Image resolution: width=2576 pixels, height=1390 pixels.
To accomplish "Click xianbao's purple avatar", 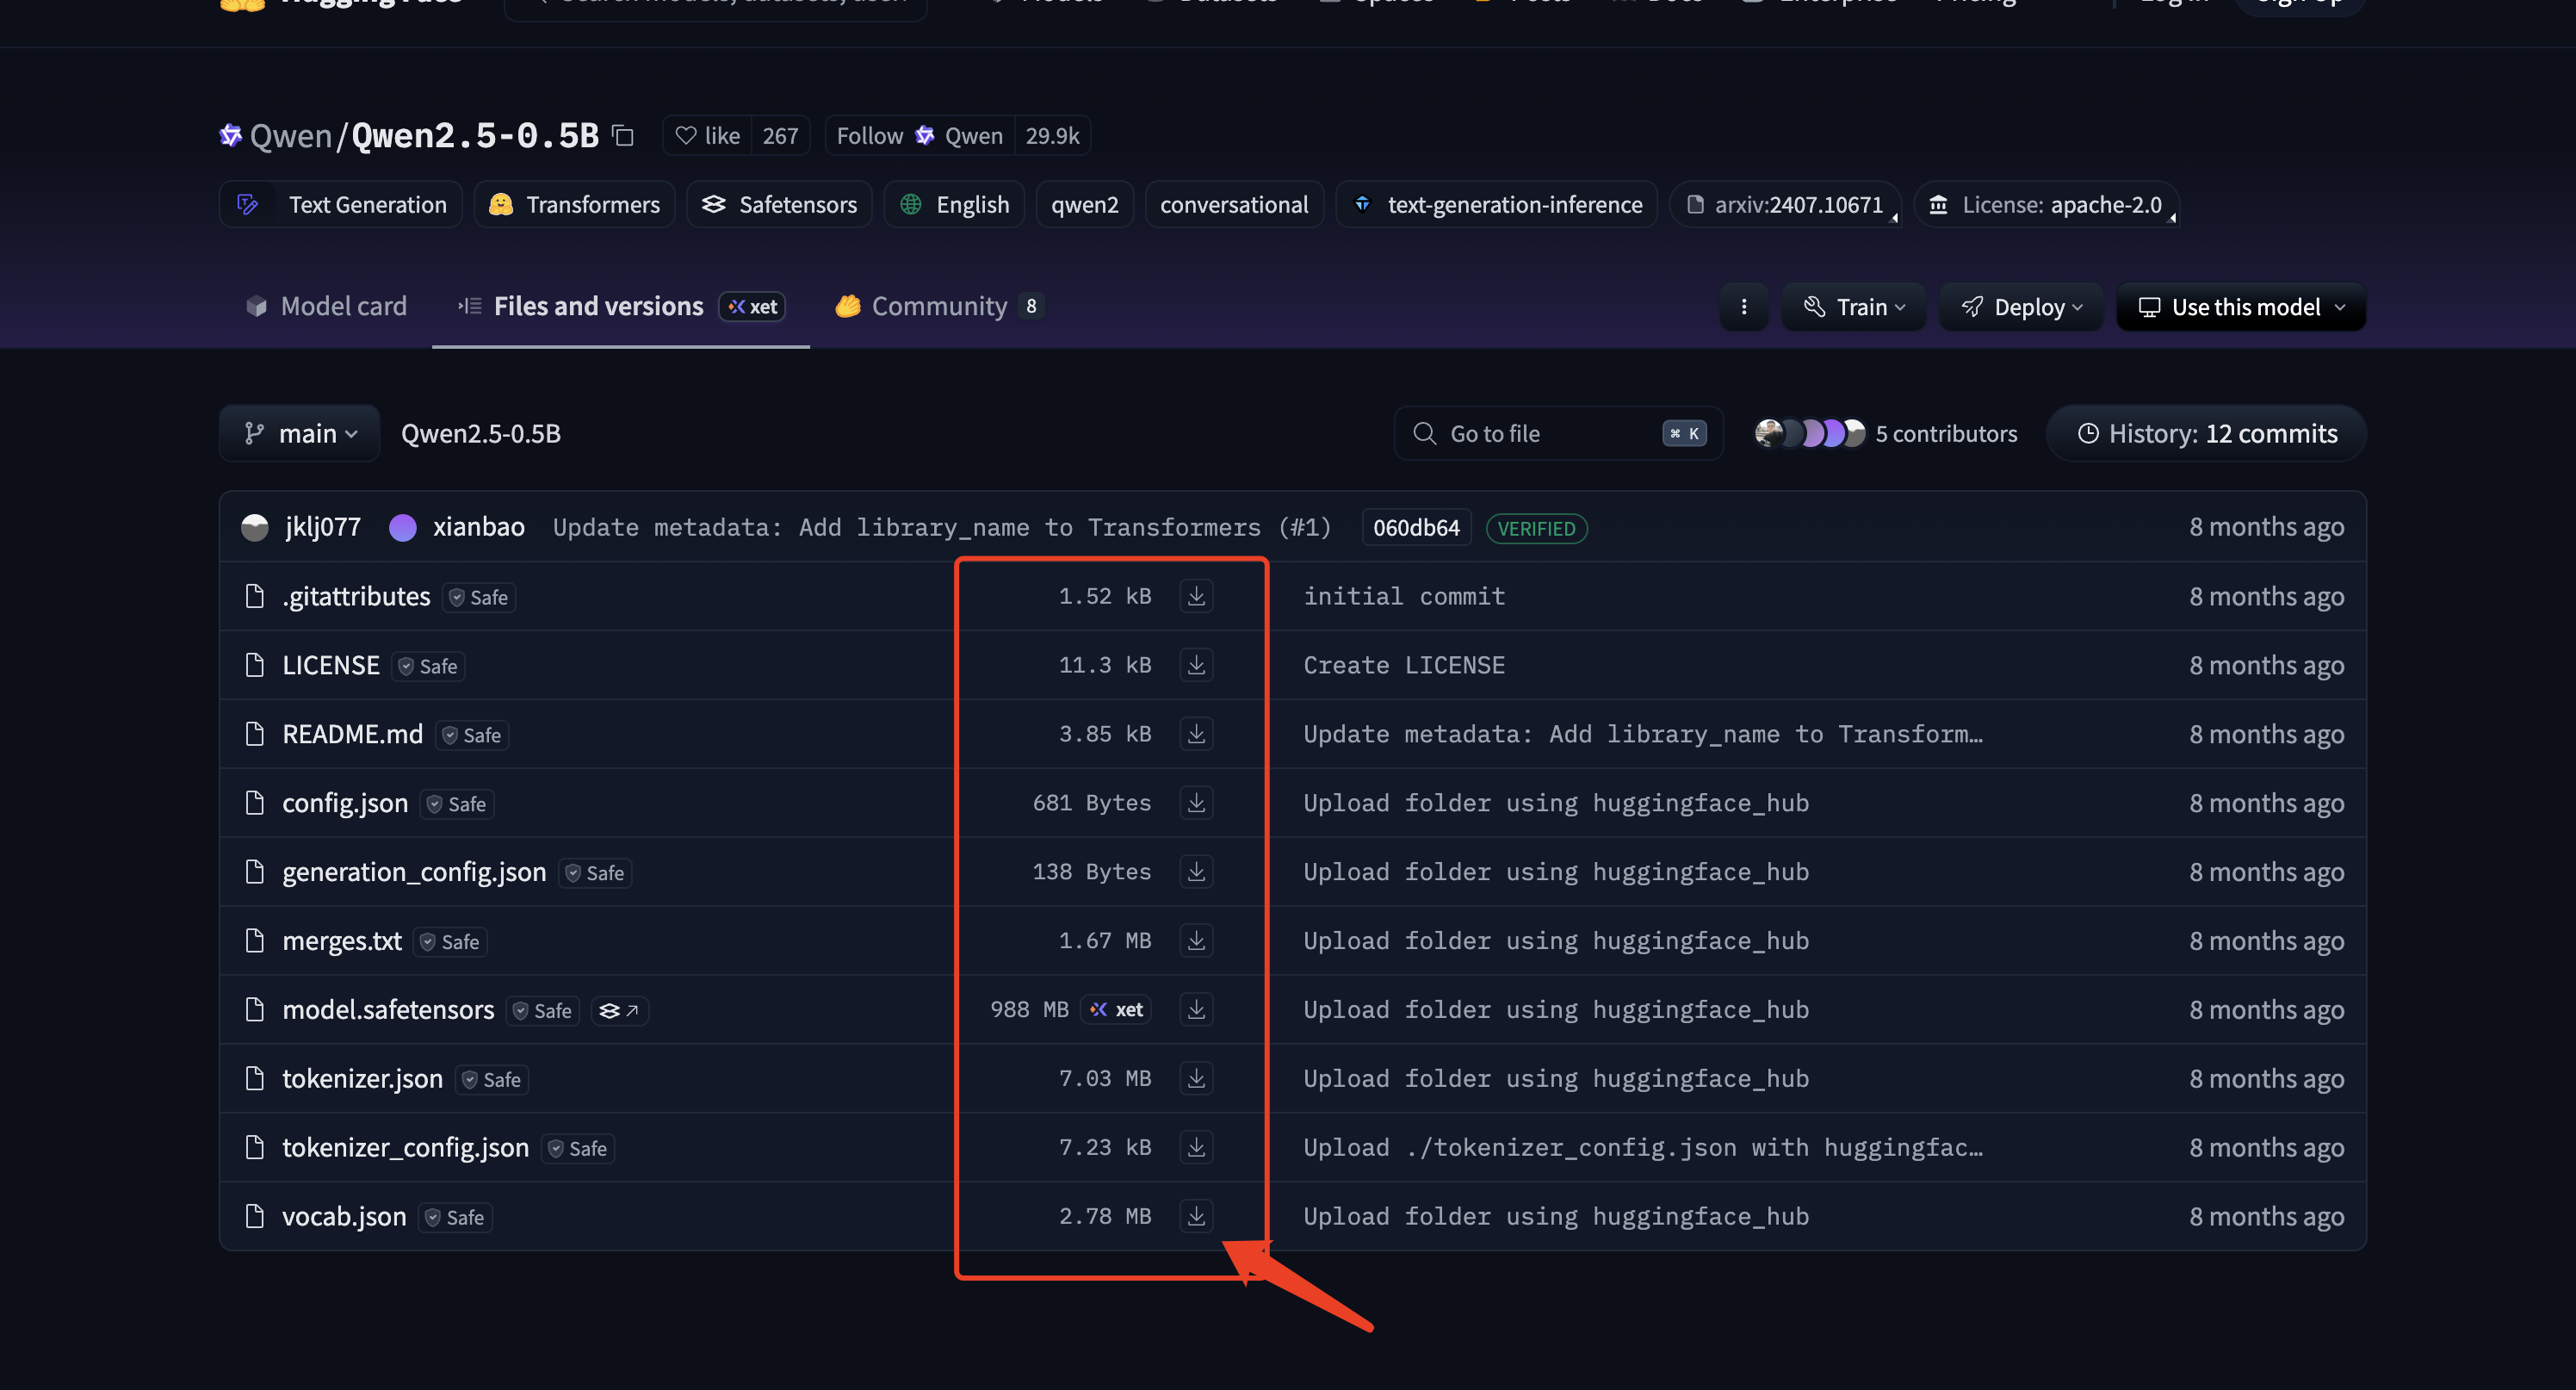I will [x=403, y=527].
